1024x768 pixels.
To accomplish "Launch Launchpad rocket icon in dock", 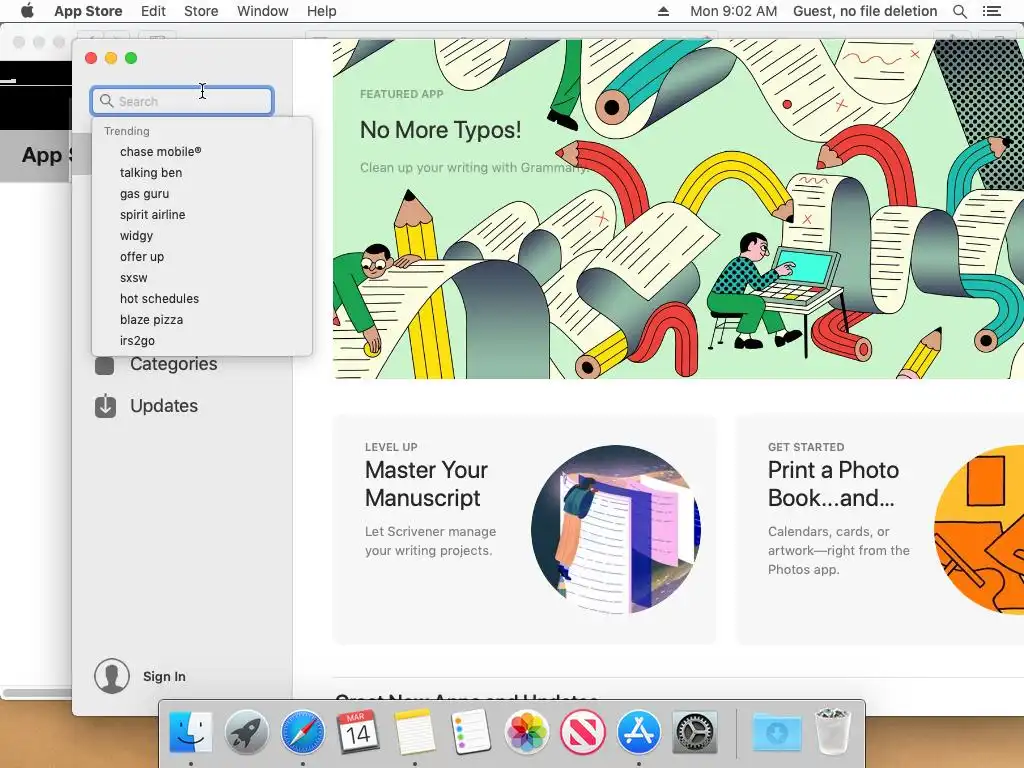I will pyautogui.click(x=246, y=732).
